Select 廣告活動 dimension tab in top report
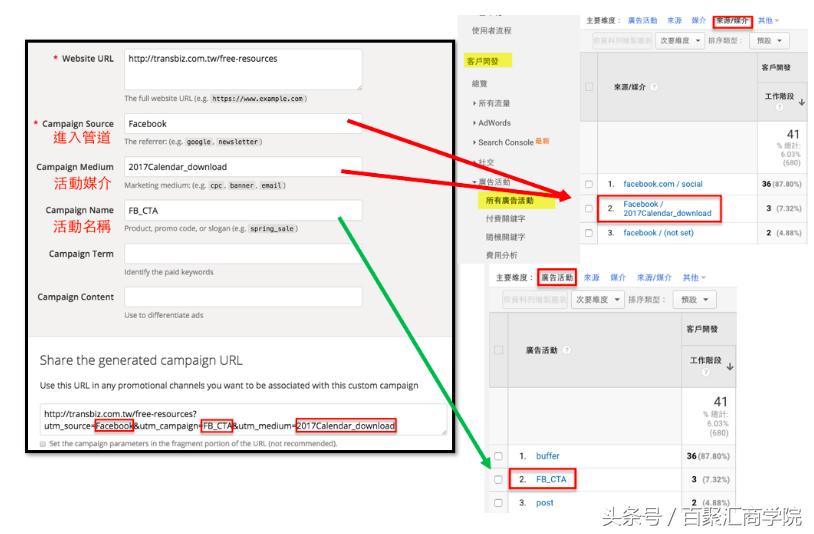Image resolution: width=814 pixels, height=534 pixels. (642, 20)
